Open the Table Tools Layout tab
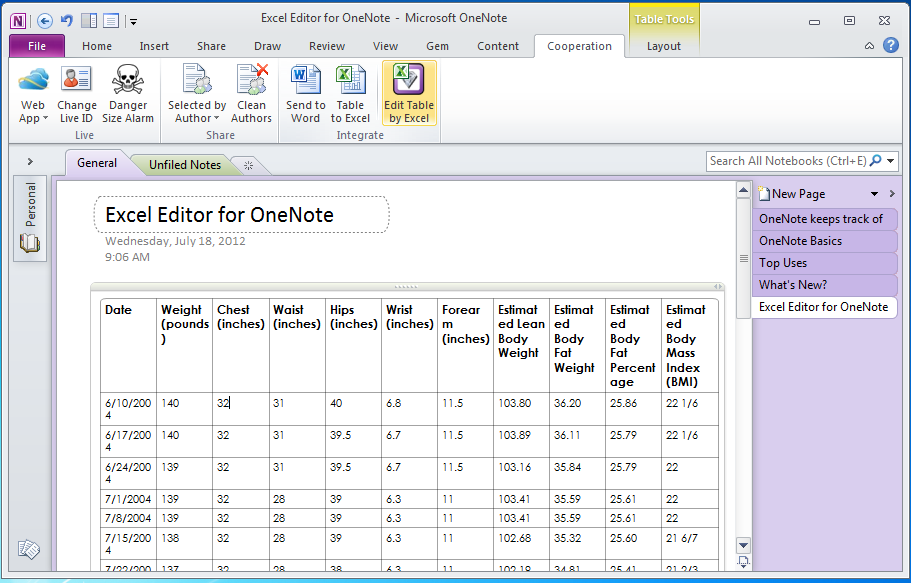Image resolution: width=911 pixels, height=583 pixels. pyautogui.click(x=663, y=46)
